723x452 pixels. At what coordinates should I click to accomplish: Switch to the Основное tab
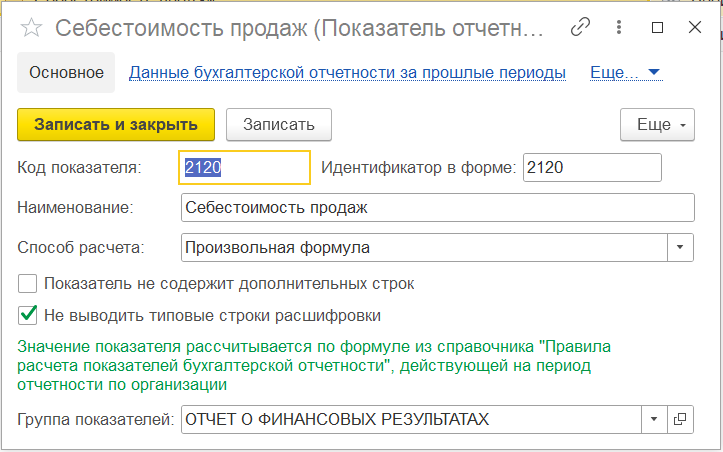[66, 72]
